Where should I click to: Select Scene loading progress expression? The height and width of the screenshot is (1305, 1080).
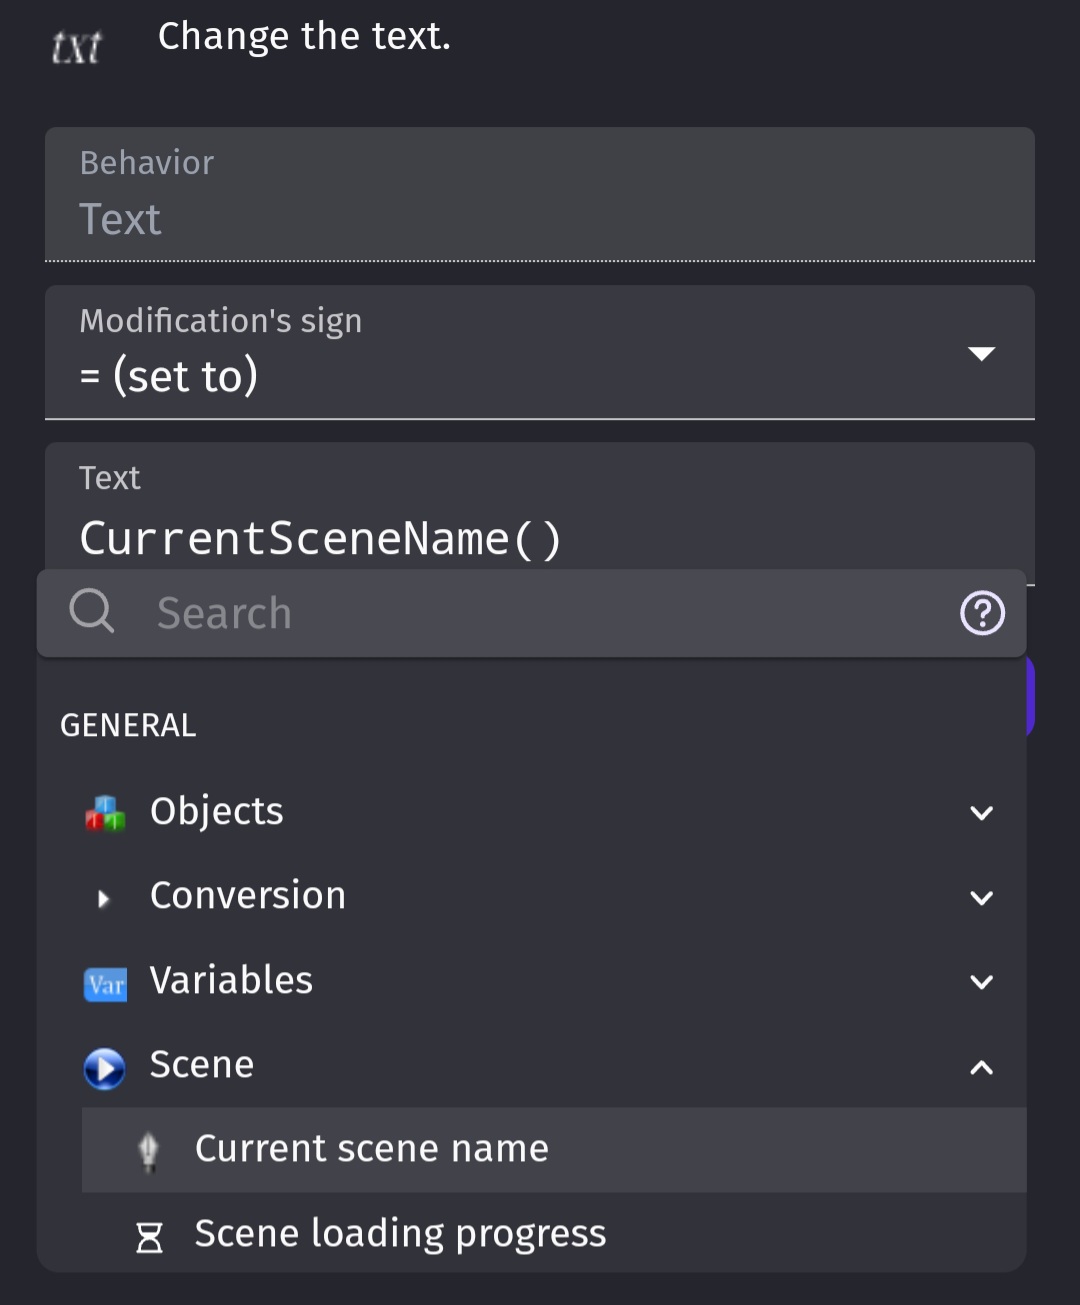554,1233
